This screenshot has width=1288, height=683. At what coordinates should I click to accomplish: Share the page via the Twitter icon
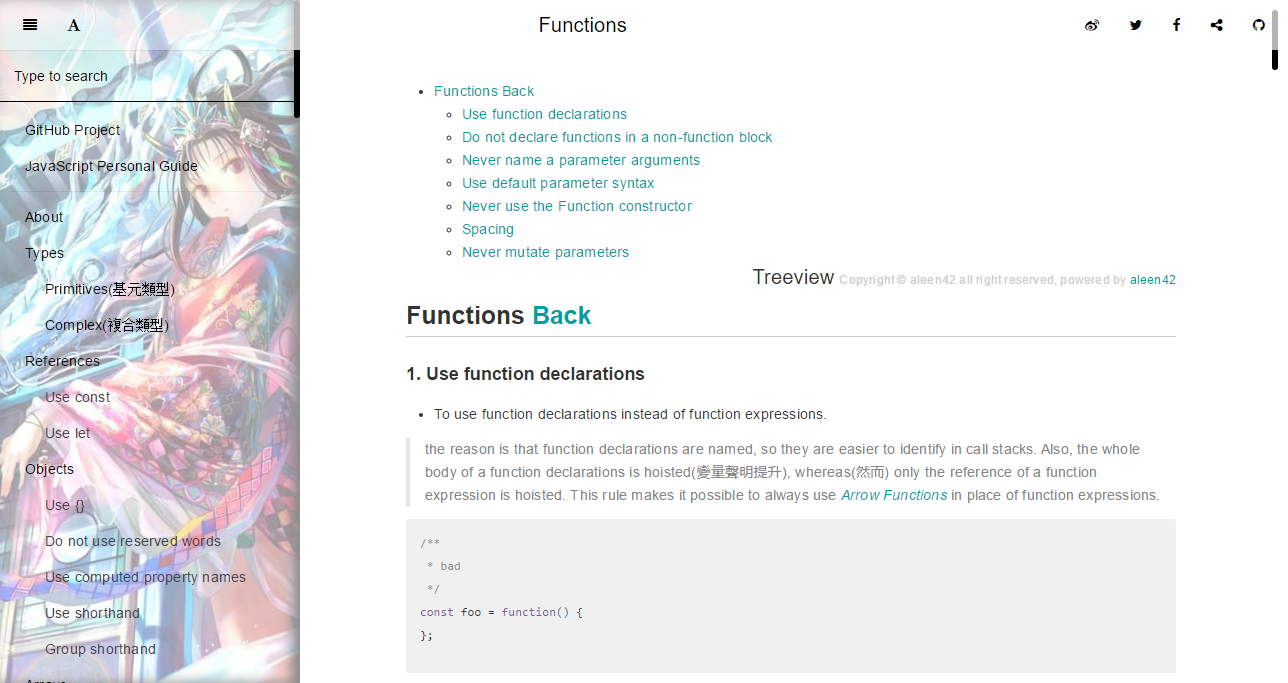[x=1136, y=25]
